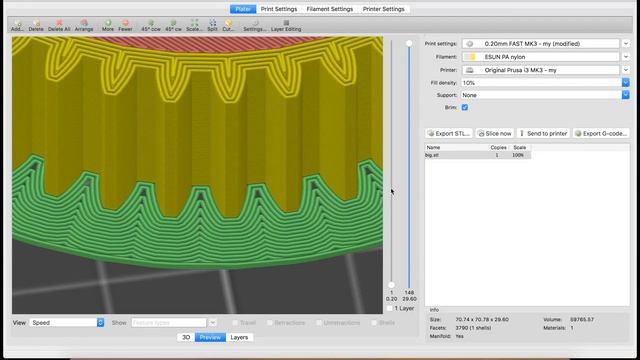Screen dimensions: 640x360
Task: Toggle the Travel checkbox
Action: [x=235, y=323]
